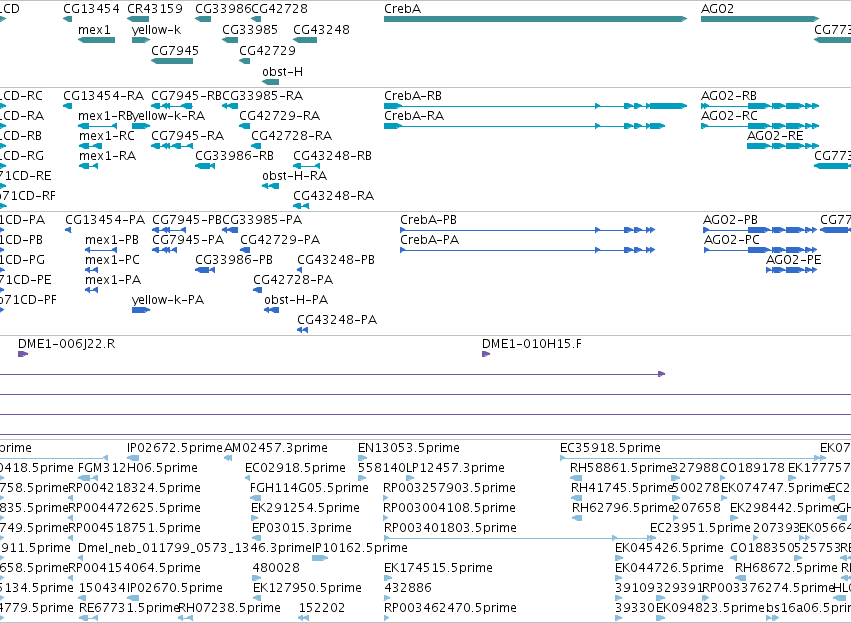
Task: Click the AGO2-RE transcript
Action: click(x=783, y=146)
